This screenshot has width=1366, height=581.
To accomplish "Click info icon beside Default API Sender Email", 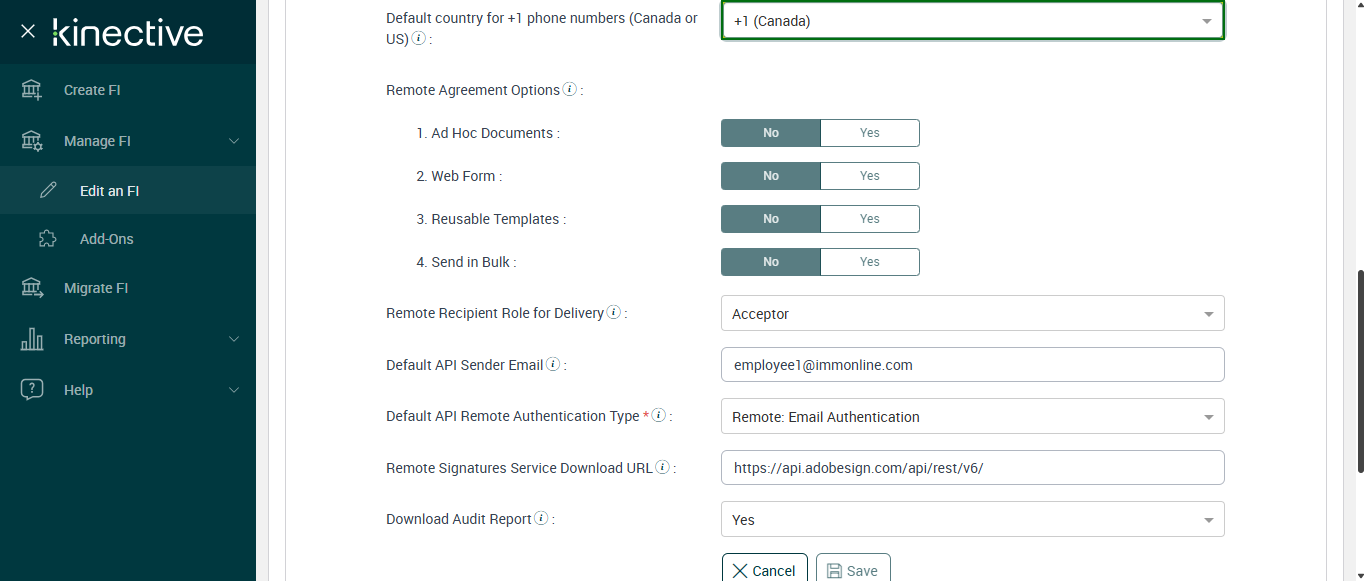I will coord(553,364).
